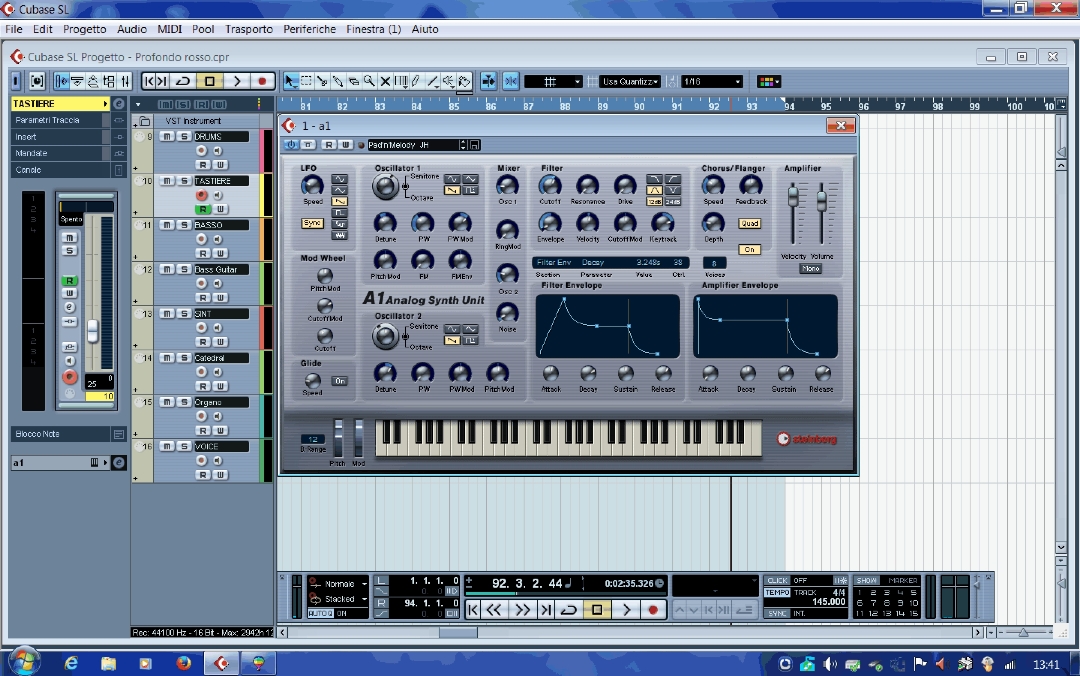Rewind in the transport panel

494,610
